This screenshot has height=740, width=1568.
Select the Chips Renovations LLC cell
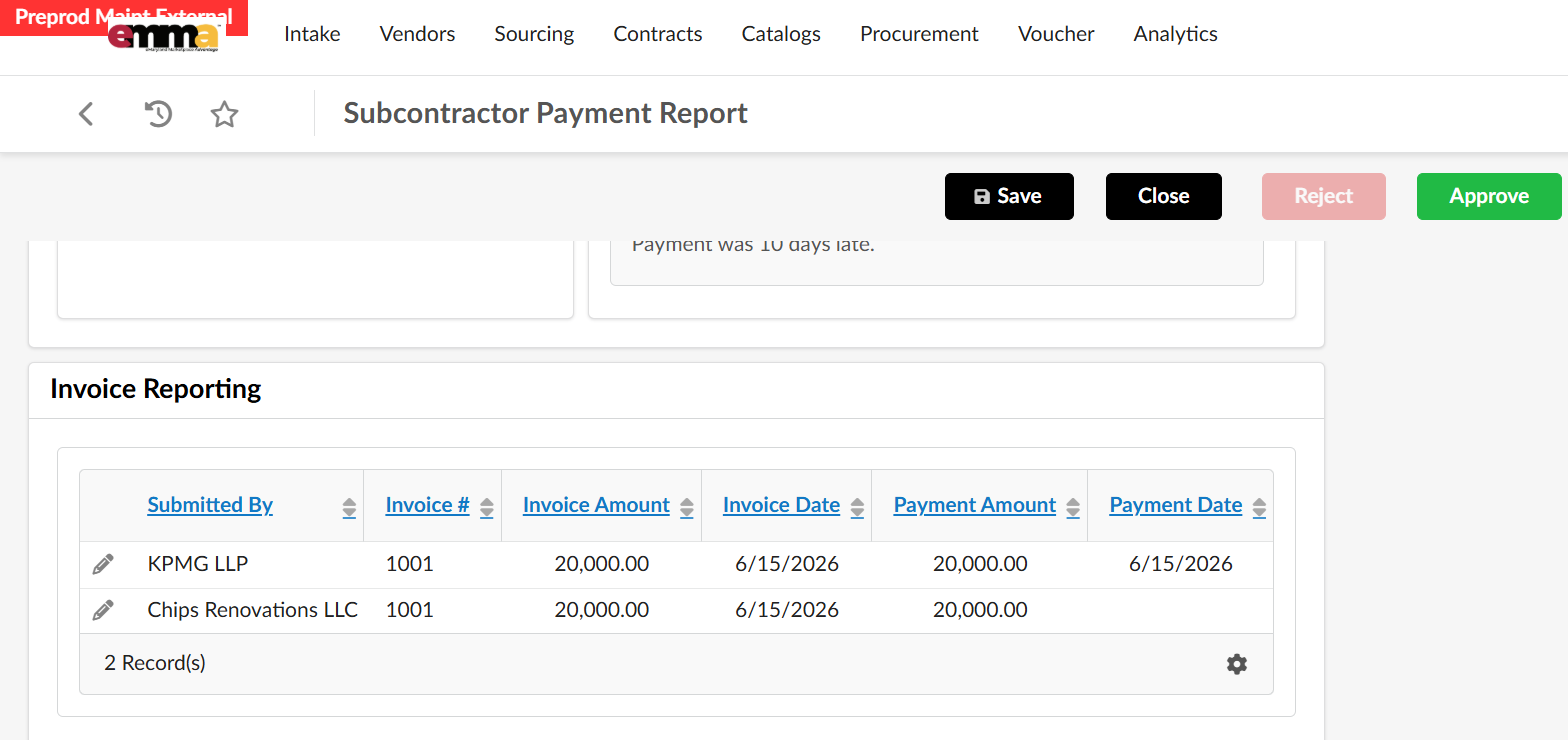253,610
